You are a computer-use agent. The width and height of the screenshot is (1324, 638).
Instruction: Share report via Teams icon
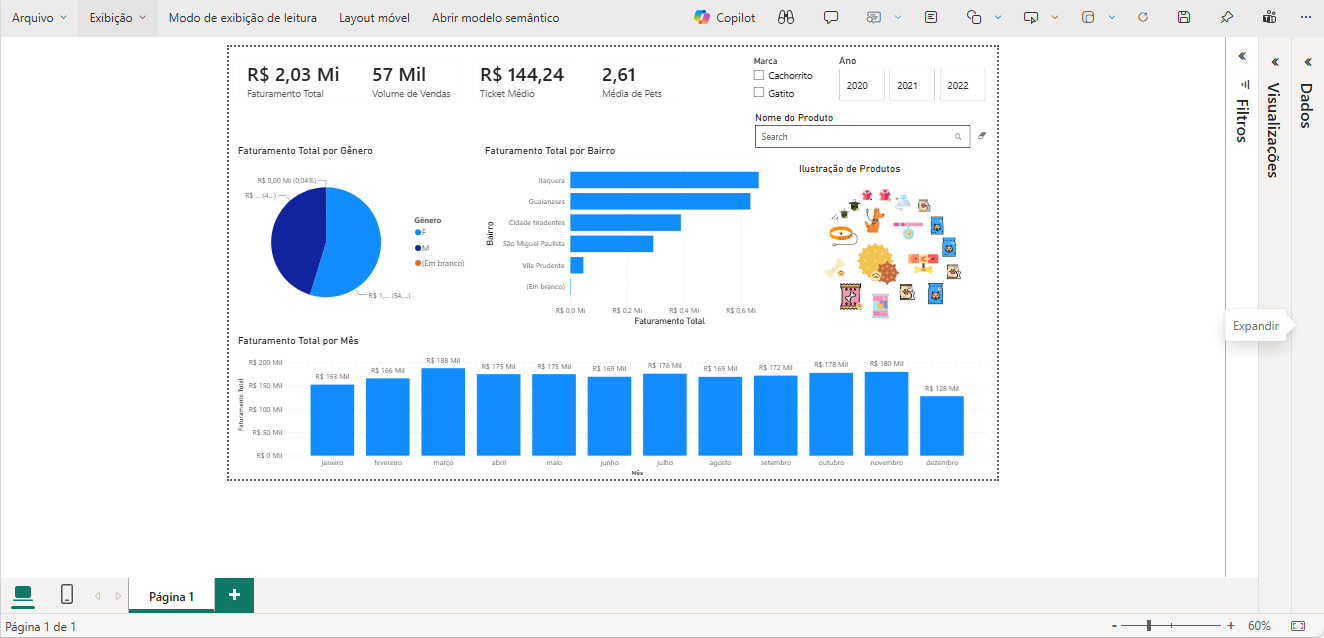pyautogui.click(x=1270, y=18)
